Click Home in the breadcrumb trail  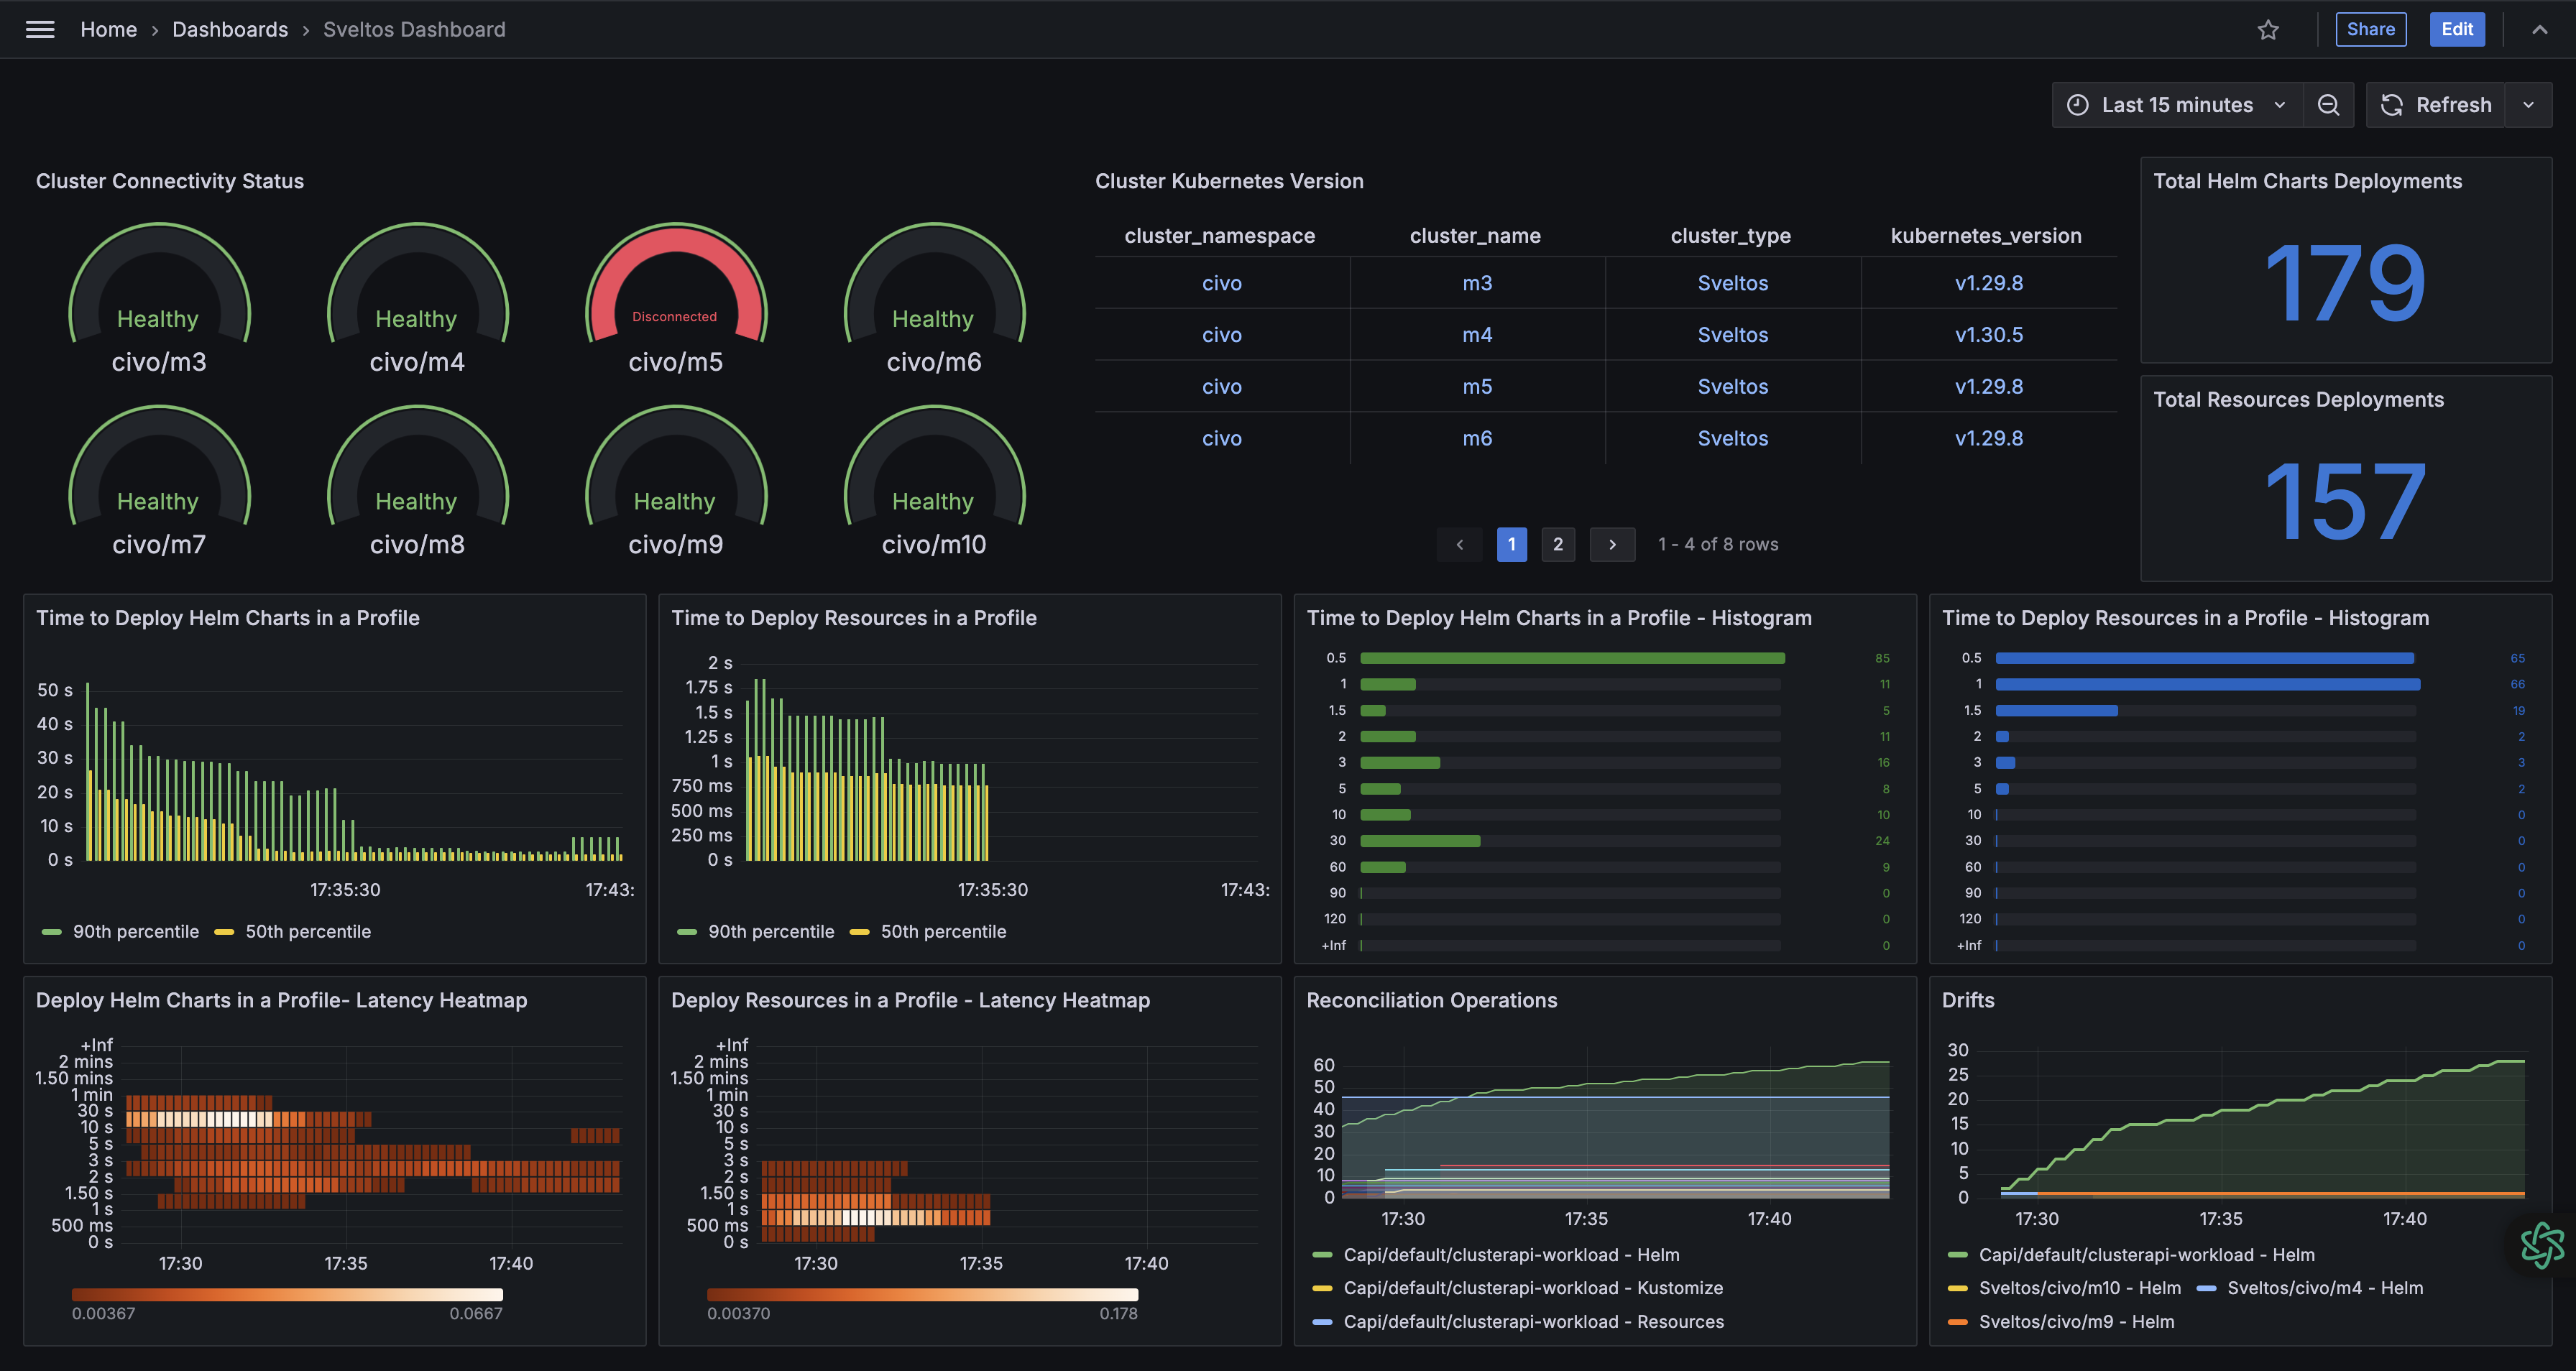click(x=108, y=29)
